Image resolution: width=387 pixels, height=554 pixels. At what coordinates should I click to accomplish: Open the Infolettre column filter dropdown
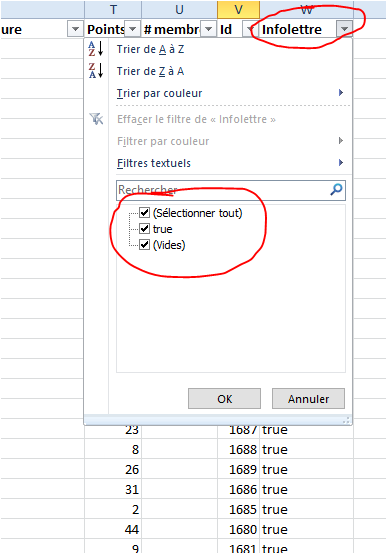pos(344,29)
